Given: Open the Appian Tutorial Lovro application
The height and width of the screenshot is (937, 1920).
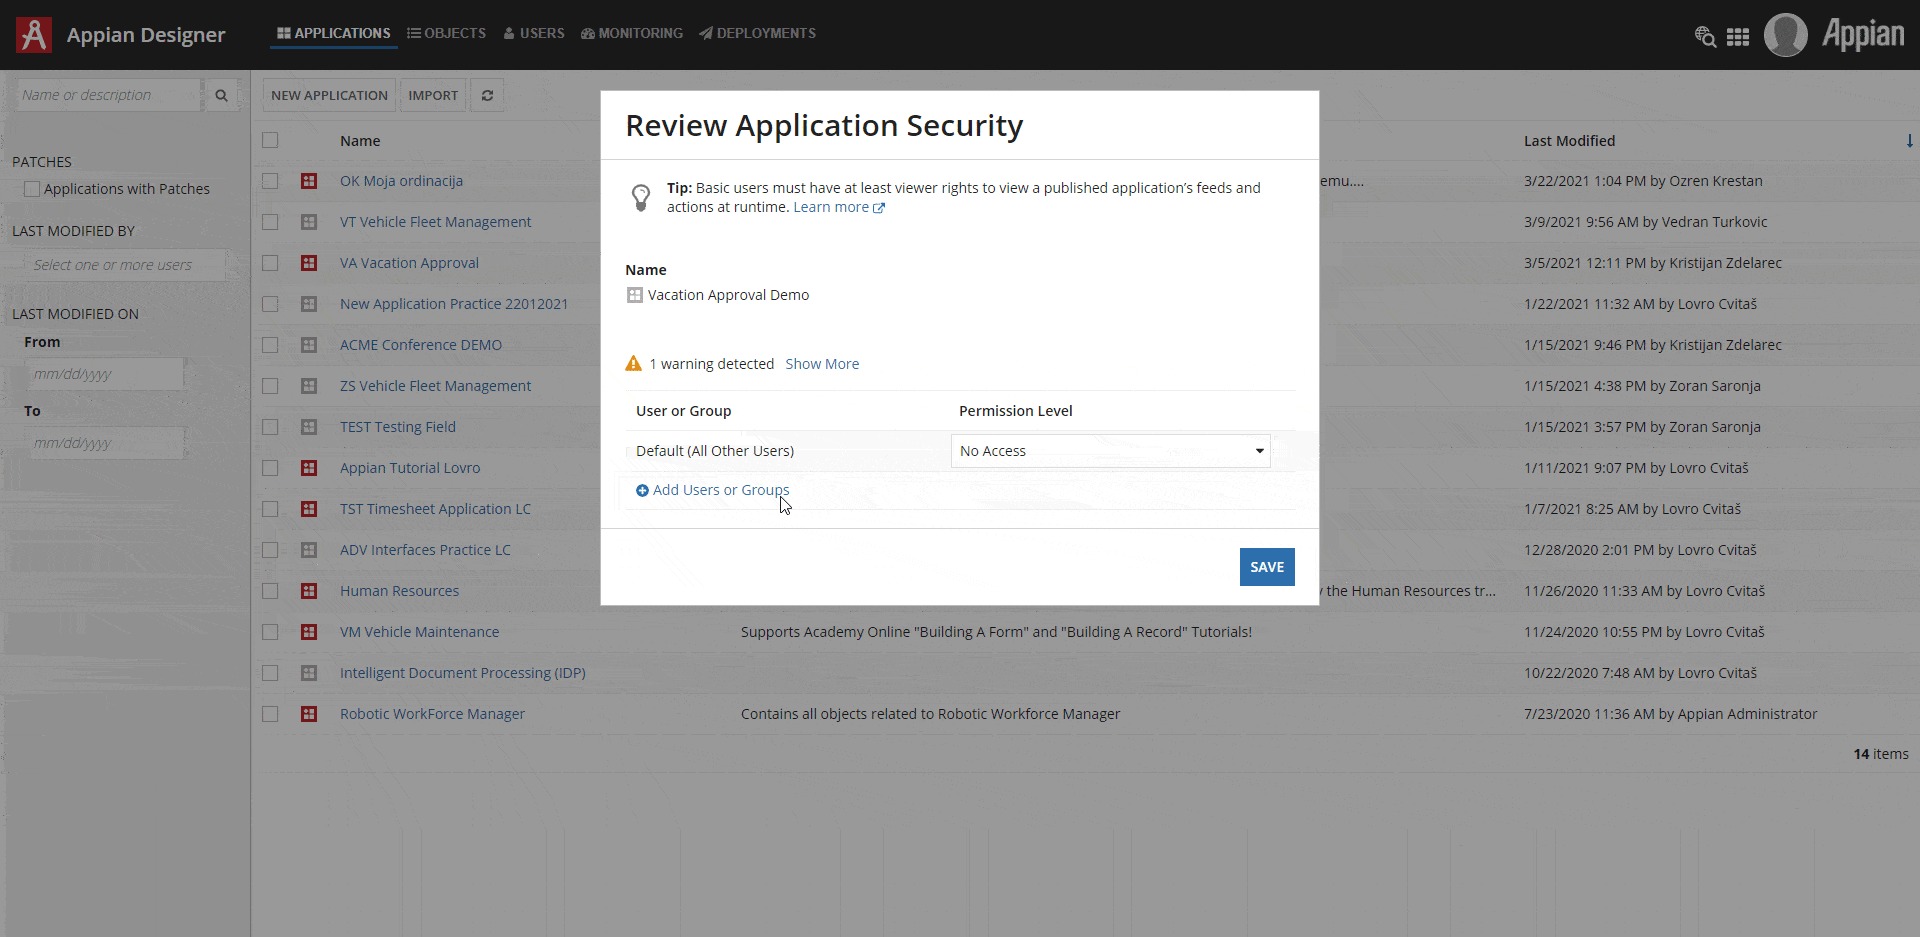Looking at the screenshot, I should (x=410, y=468).
